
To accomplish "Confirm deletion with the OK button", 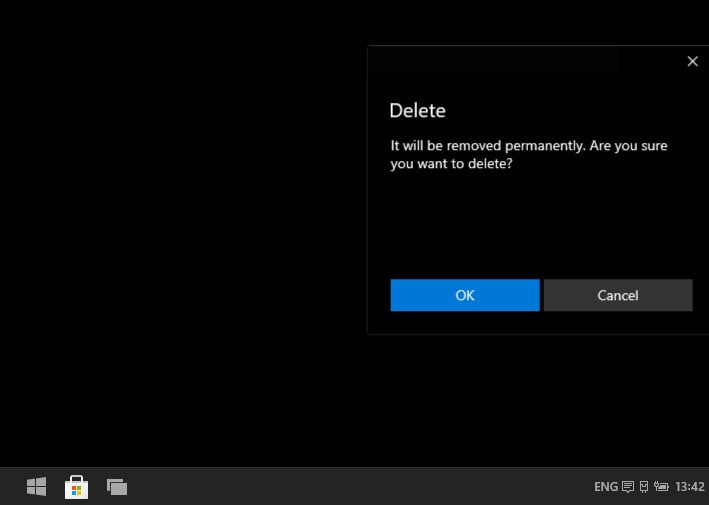I will tap(465, 295).
